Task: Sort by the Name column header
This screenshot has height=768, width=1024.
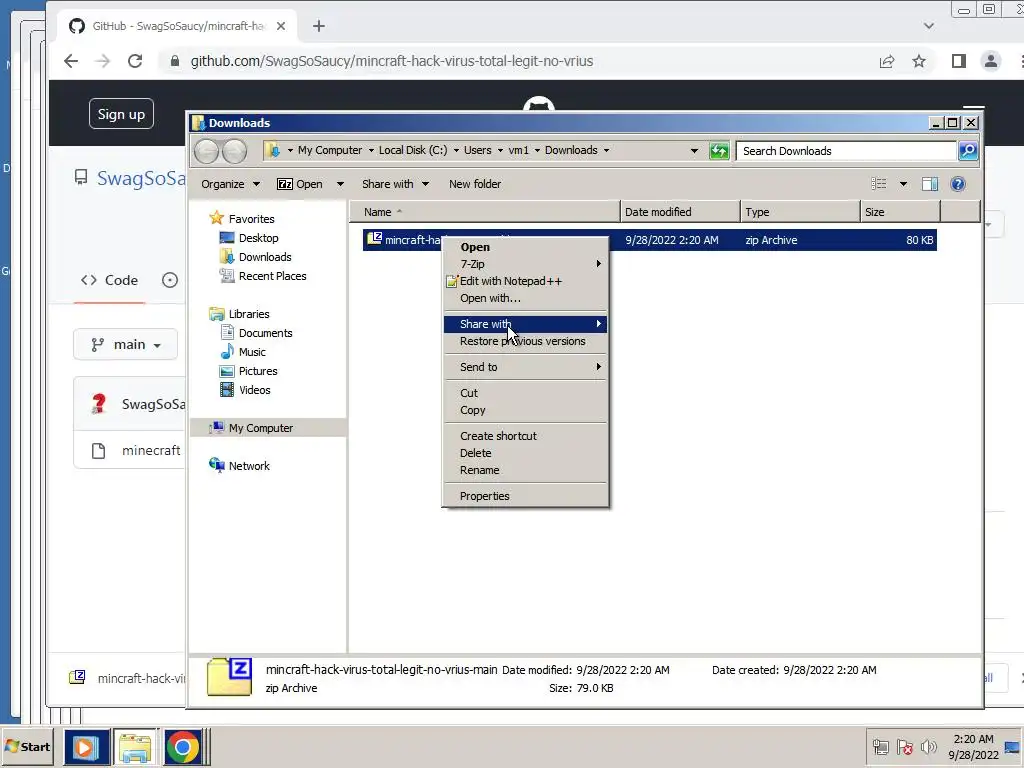Action: pyautogui.click(x=485, y=212)
